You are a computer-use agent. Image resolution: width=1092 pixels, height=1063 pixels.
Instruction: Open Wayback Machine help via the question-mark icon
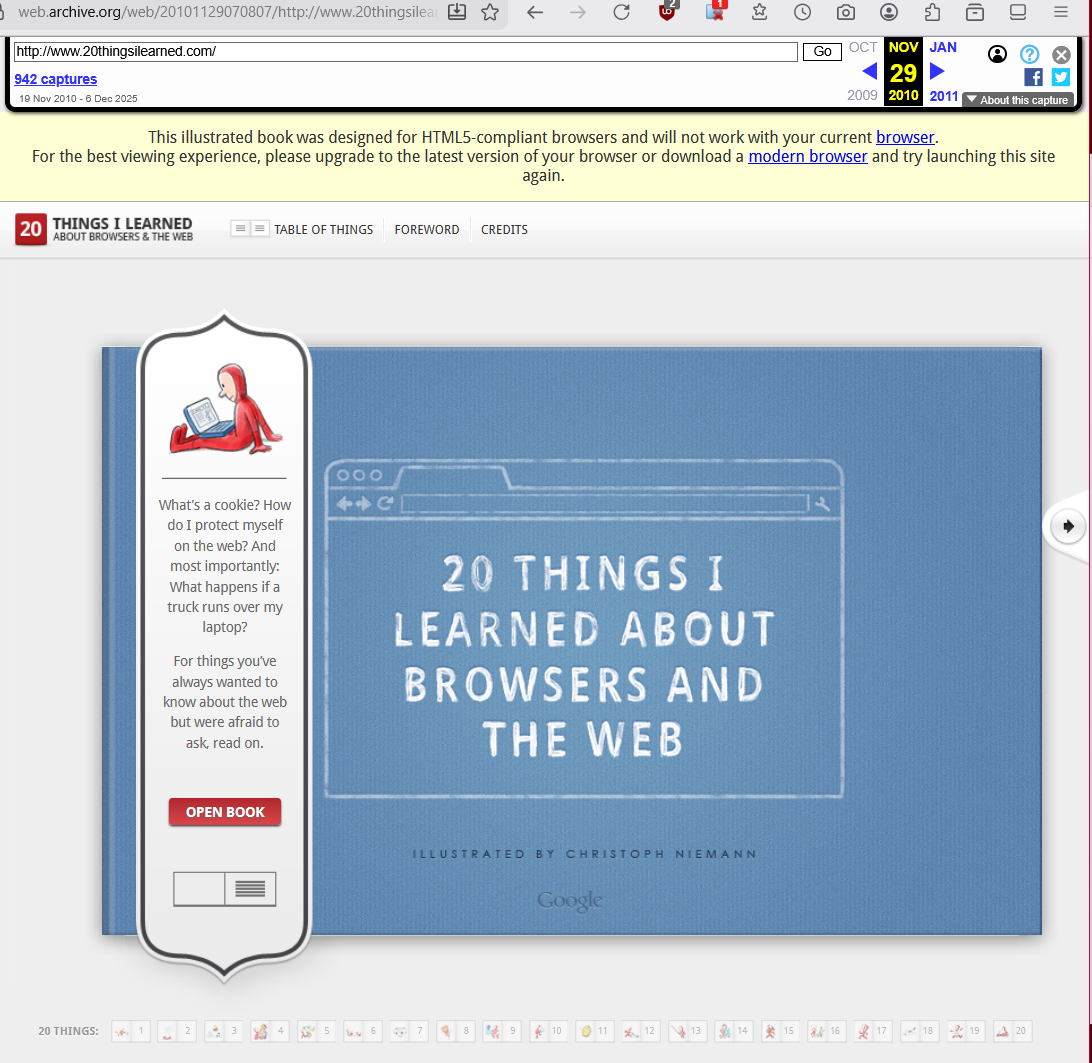1029,54
